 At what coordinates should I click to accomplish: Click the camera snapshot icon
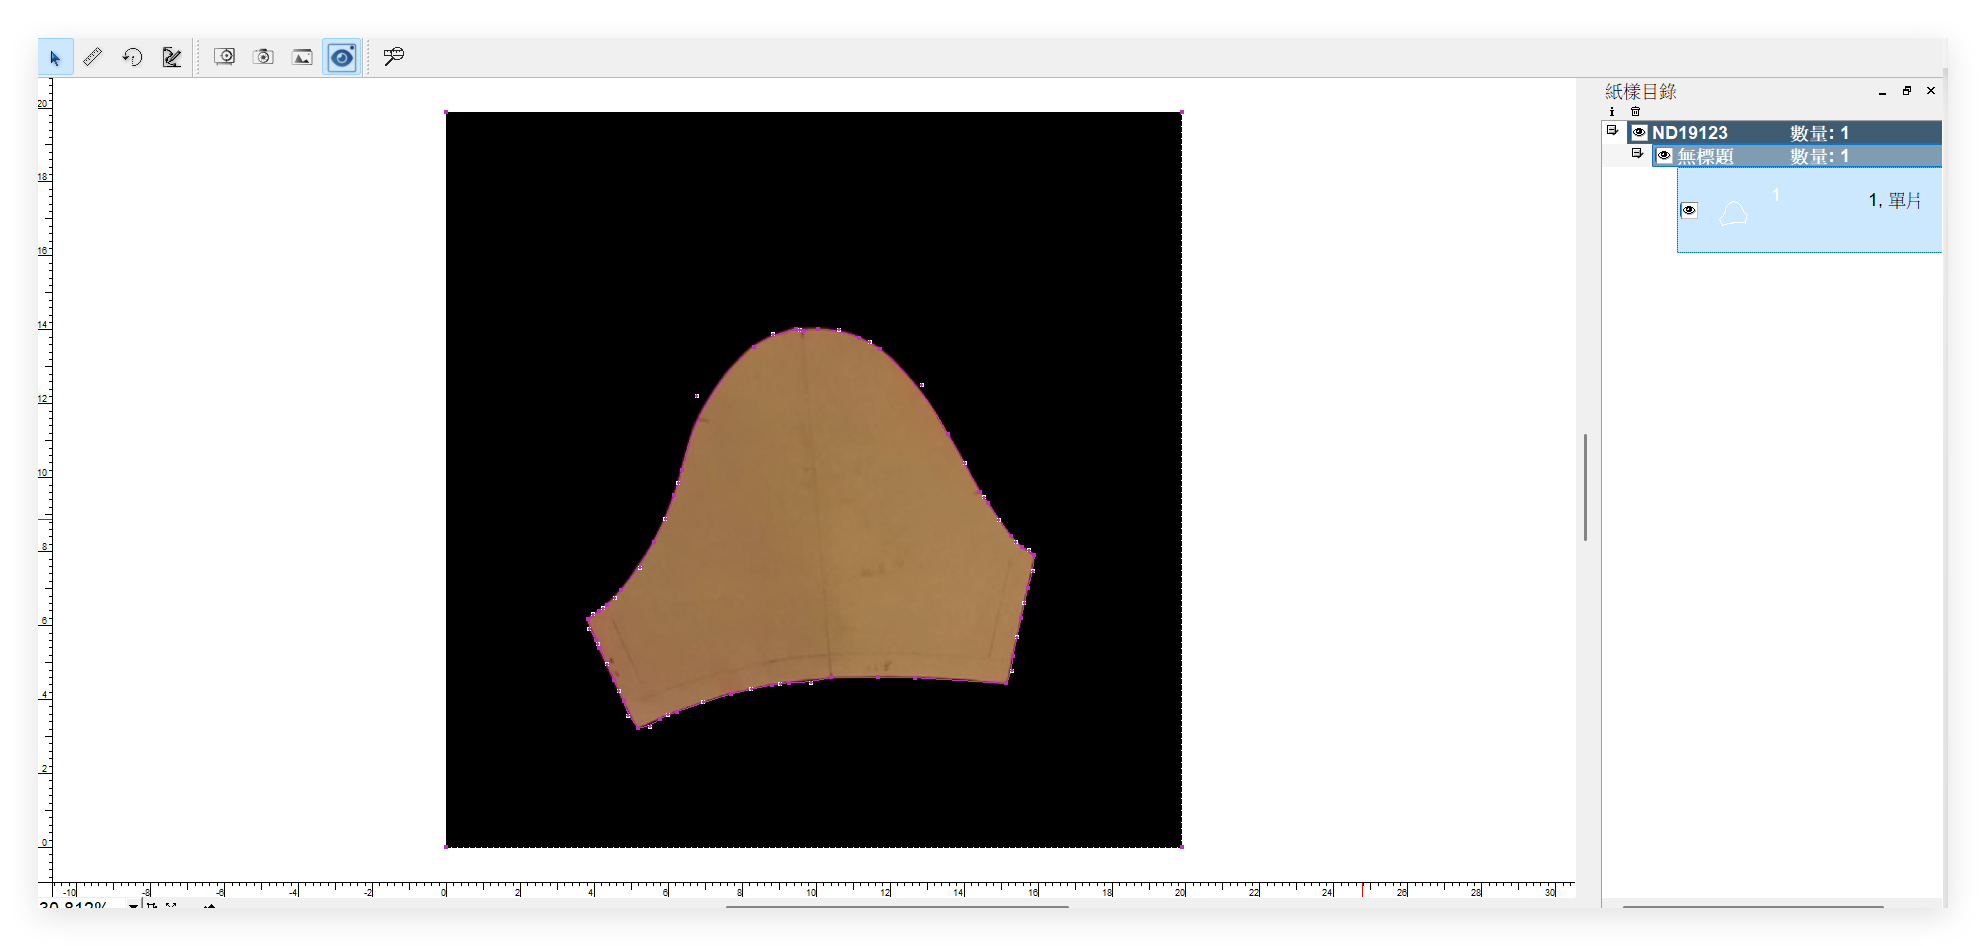(264, 57)
